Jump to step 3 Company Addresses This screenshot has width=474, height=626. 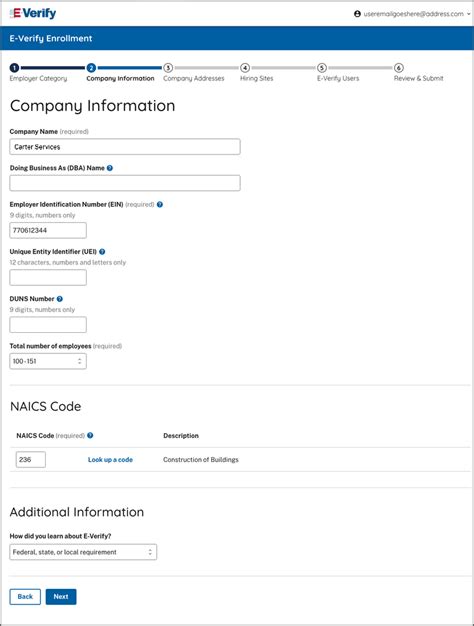(x=194, y=73)
